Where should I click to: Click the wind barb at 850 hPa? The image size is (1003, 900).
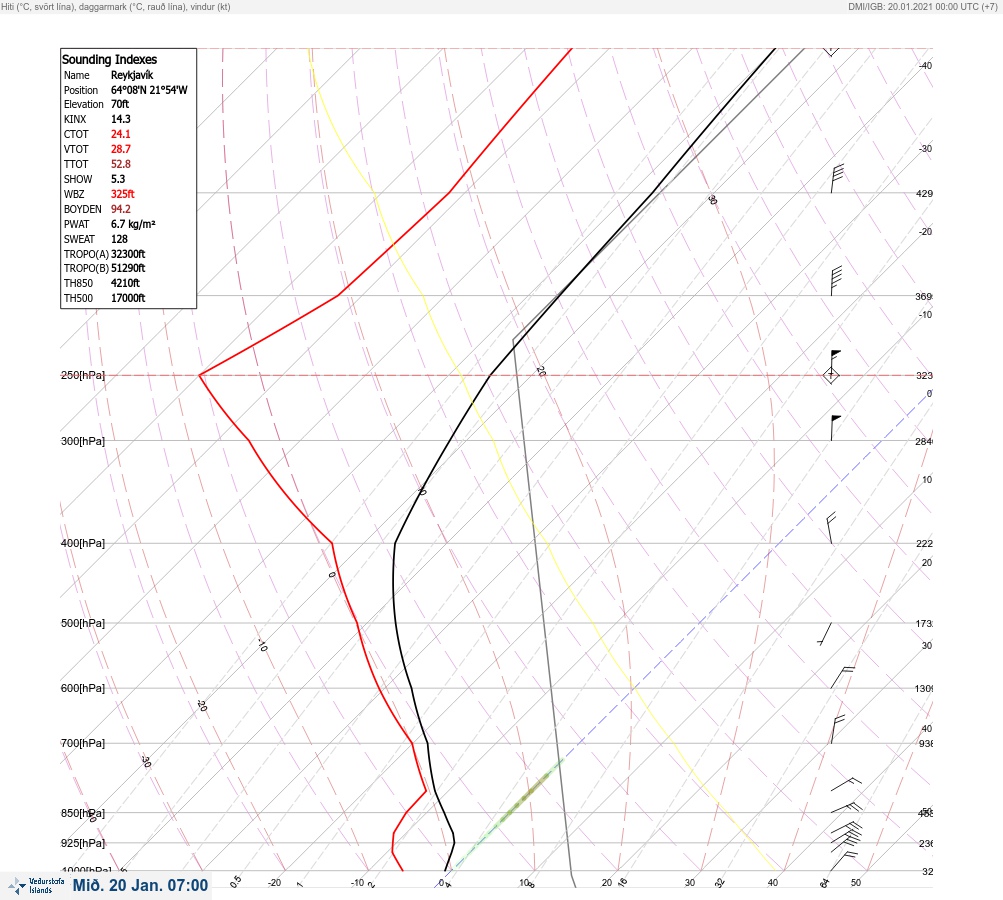[846, 807]
